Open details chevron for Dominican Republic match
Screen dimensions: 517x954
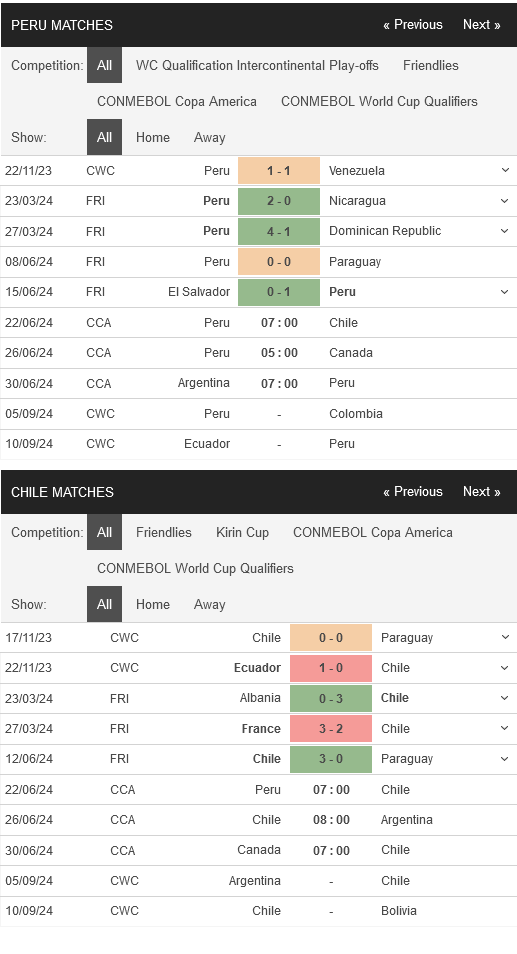click(x=505, y=231)
